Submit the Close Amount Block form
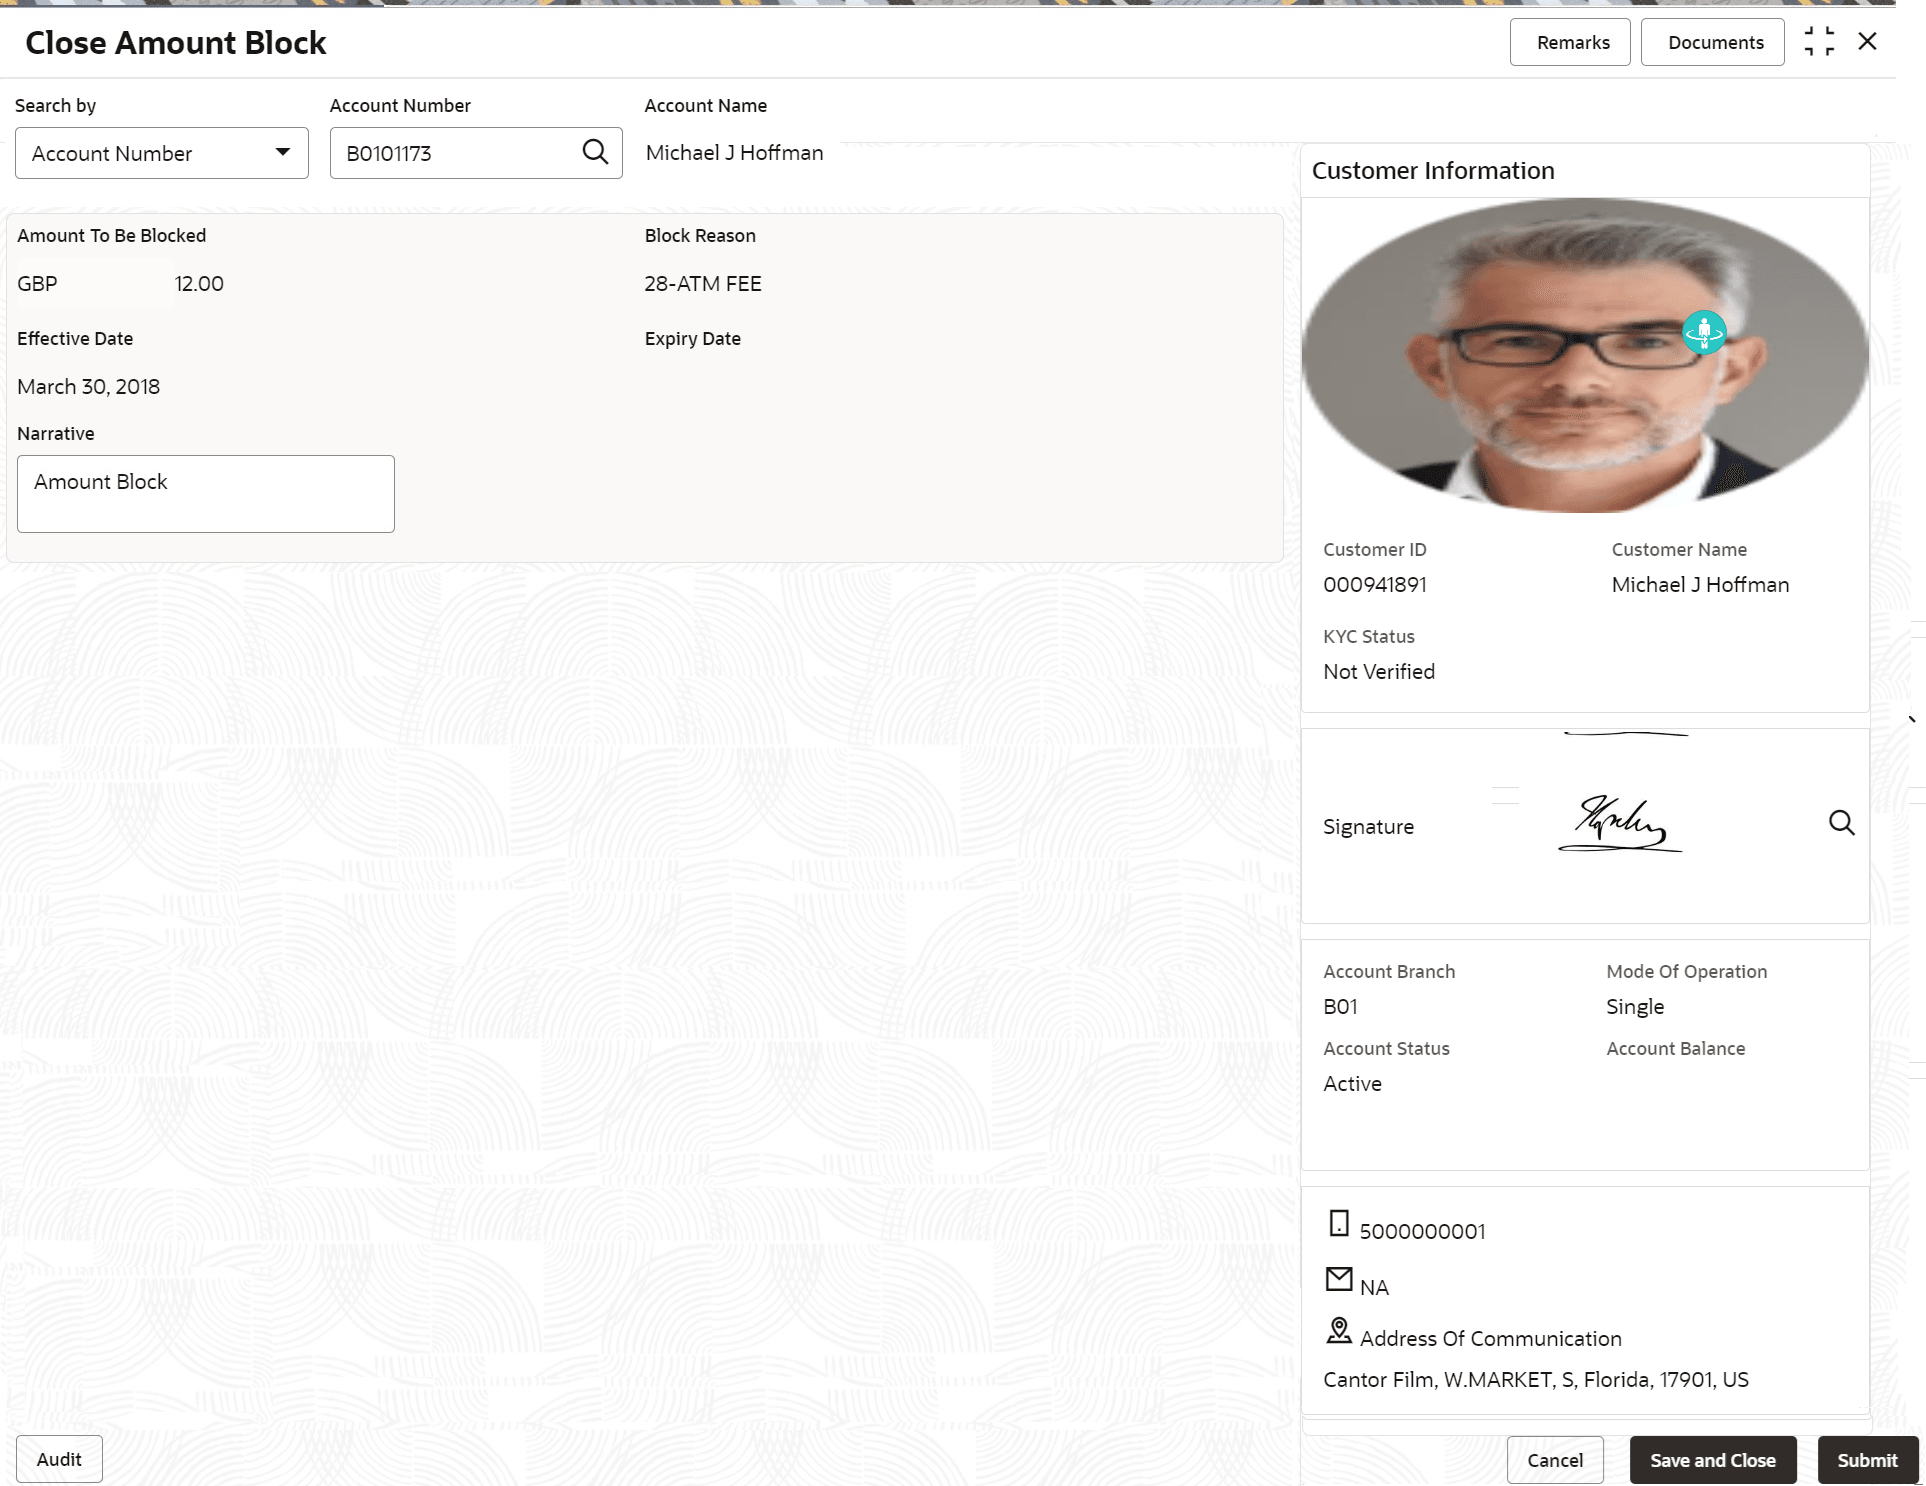1926x1486 pixels. [1866, 1460]
